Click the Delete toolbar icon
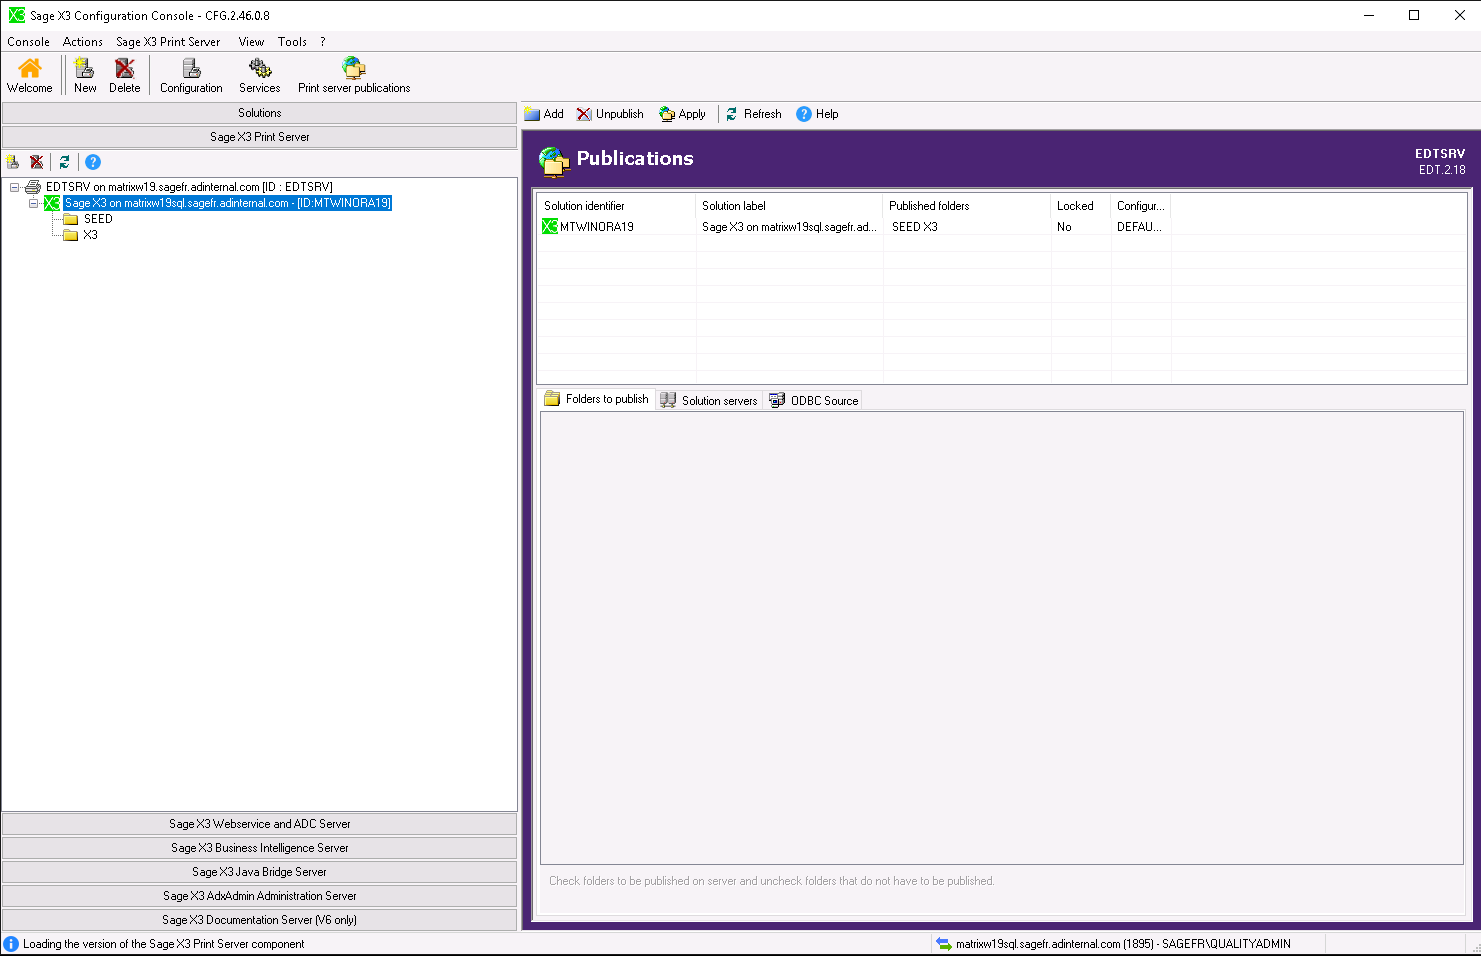The image size is (1481, 956). [124, 72]
